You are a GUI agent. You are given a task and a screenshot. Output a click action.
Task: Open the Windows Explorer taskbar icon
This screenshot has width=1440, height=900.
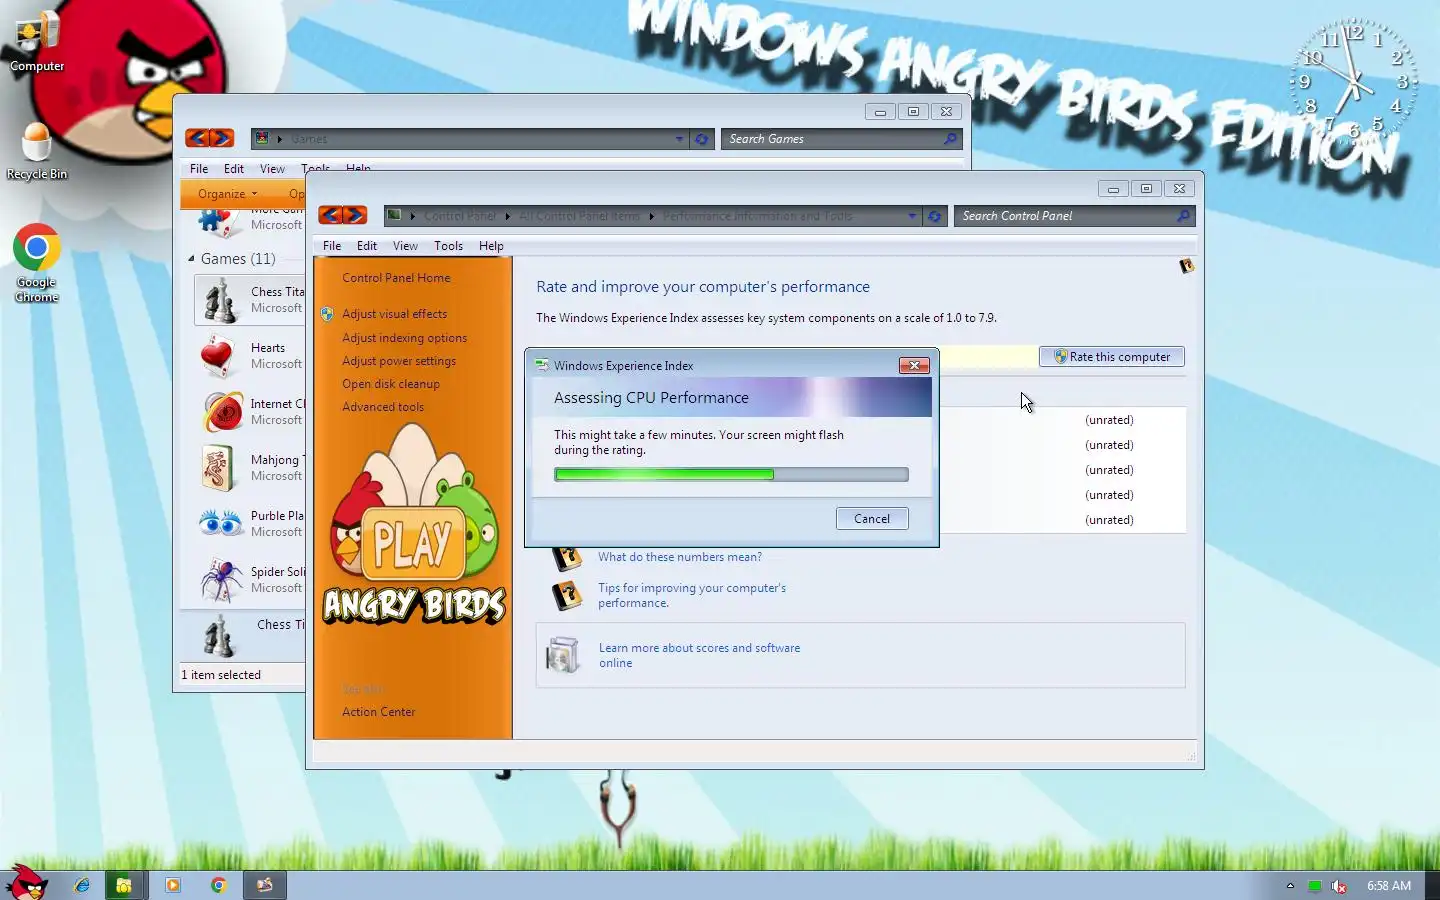tap(124, 885)
